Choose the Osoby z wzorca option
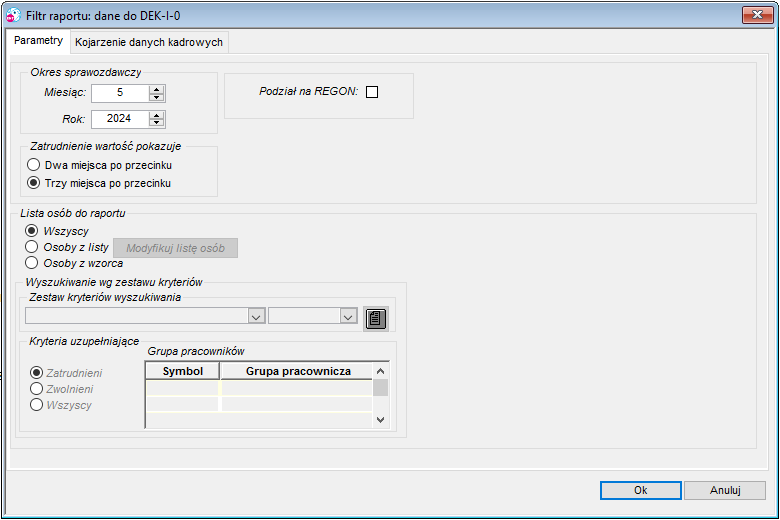 (31, 263)
